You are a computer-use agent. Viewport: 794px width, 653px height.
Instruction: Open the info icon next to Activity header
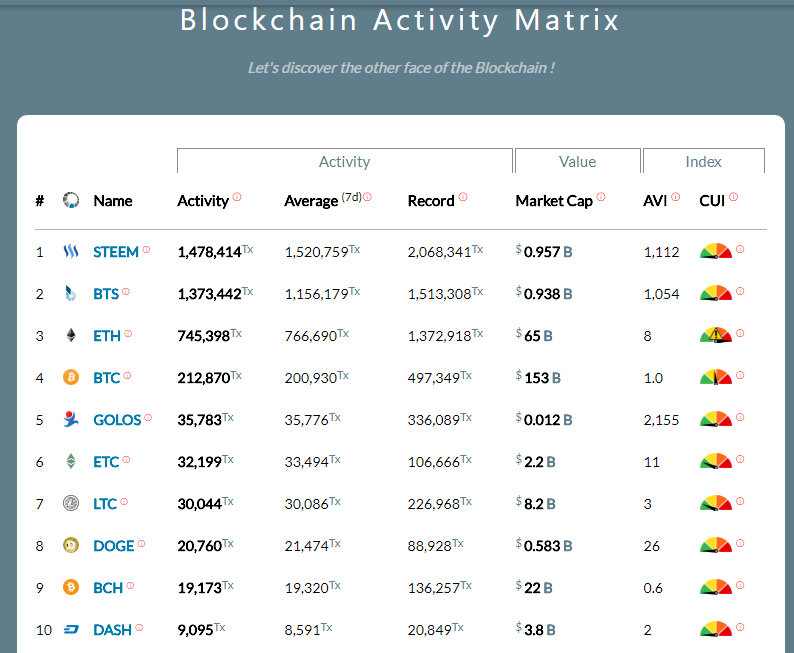[237, 196]
